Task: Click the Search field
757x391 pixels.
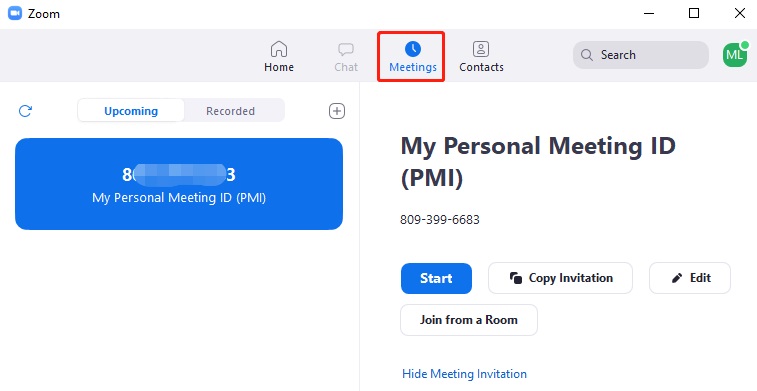Action: [641, 55]
